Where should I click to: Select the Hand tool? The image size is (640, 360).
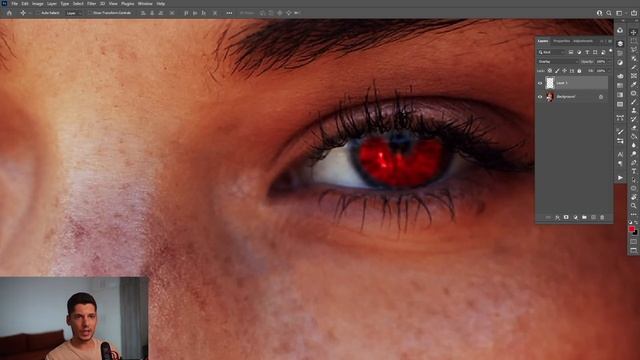[x=633, y=197]
